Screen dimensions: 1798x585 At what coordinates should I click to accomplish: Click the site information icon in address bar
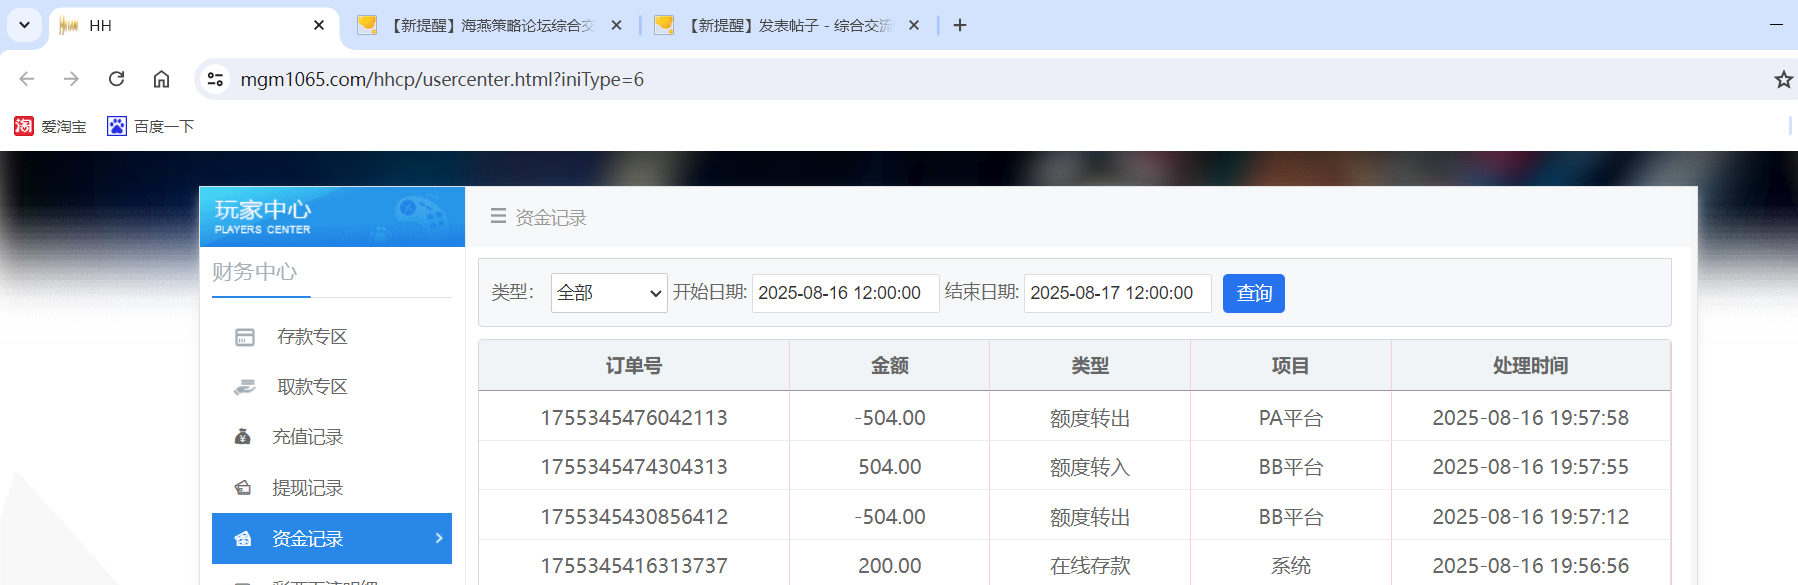(x=215, y=79)
